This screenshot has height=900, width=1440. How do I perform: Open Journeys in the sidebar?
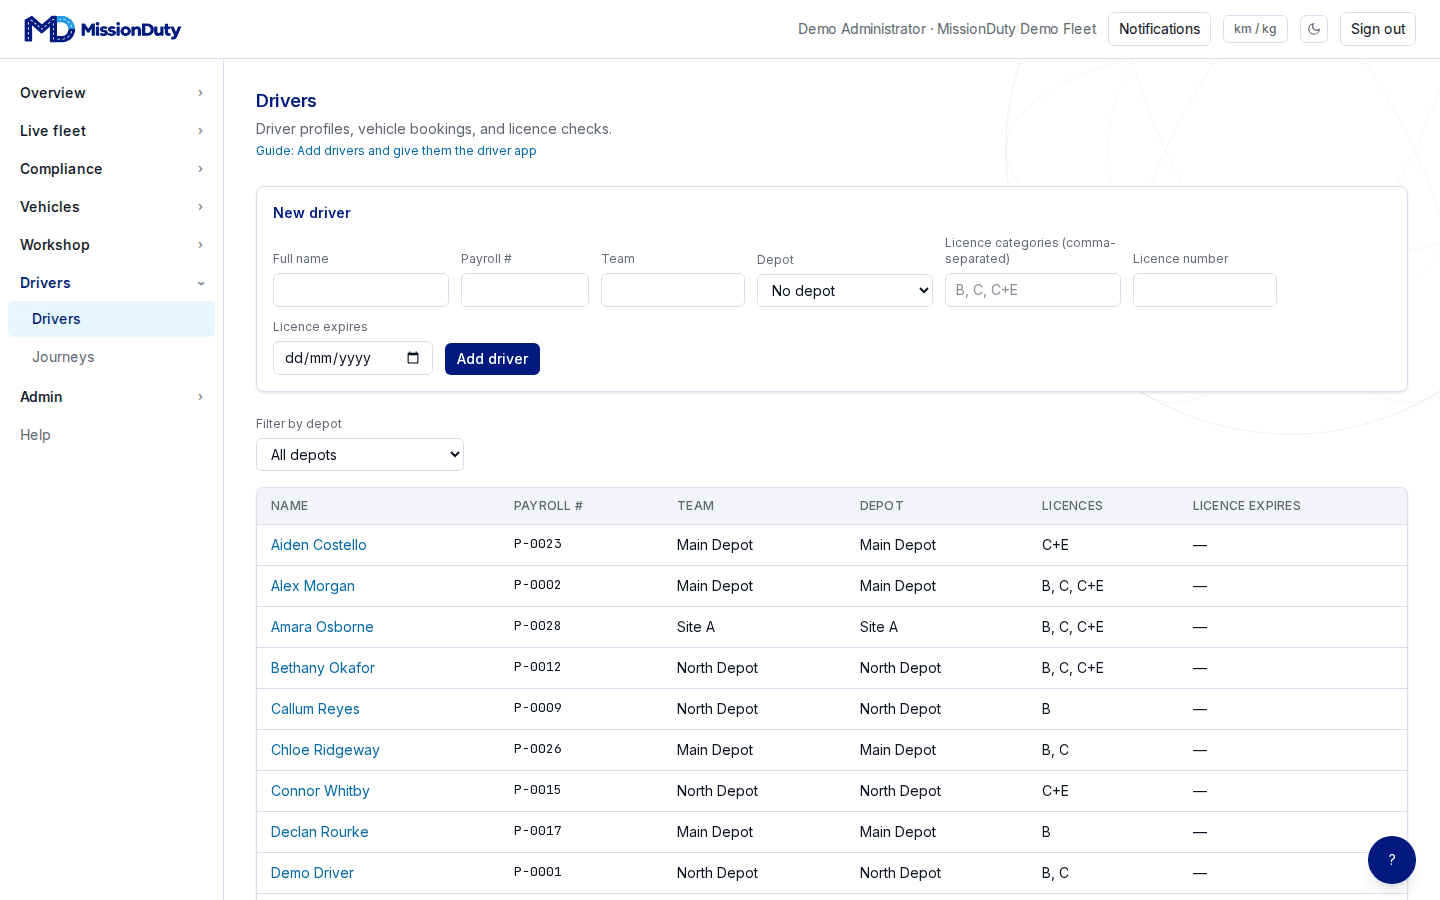click(112, 357)
